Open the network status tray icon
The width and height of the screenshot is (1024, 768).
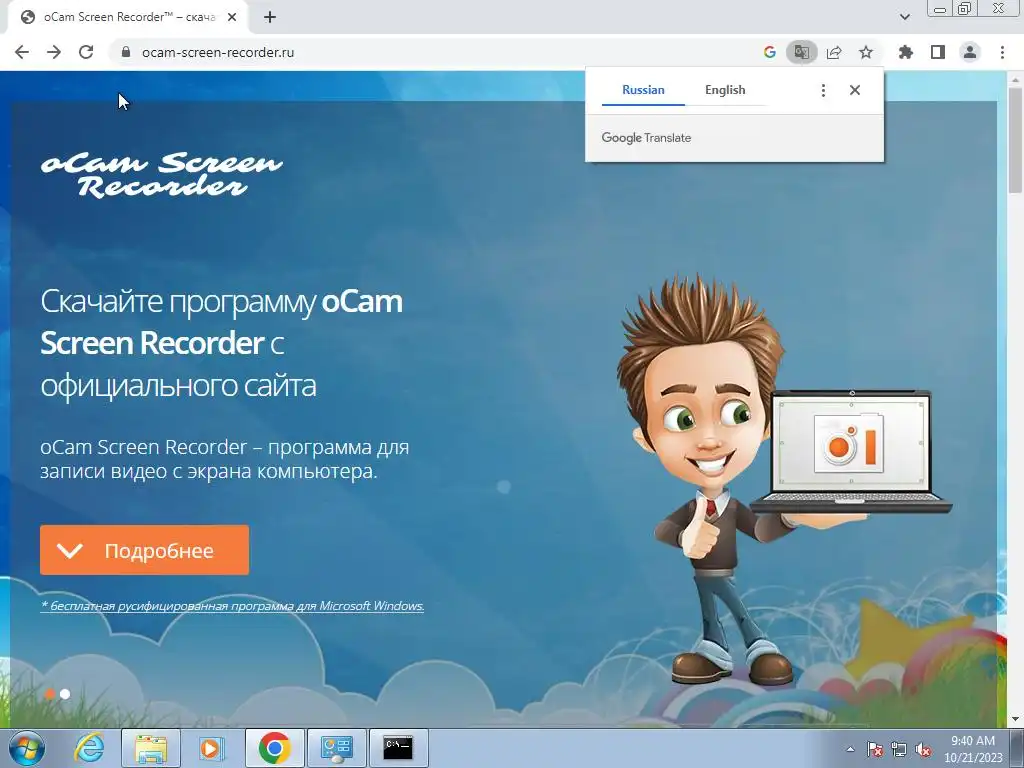point(899,749)
